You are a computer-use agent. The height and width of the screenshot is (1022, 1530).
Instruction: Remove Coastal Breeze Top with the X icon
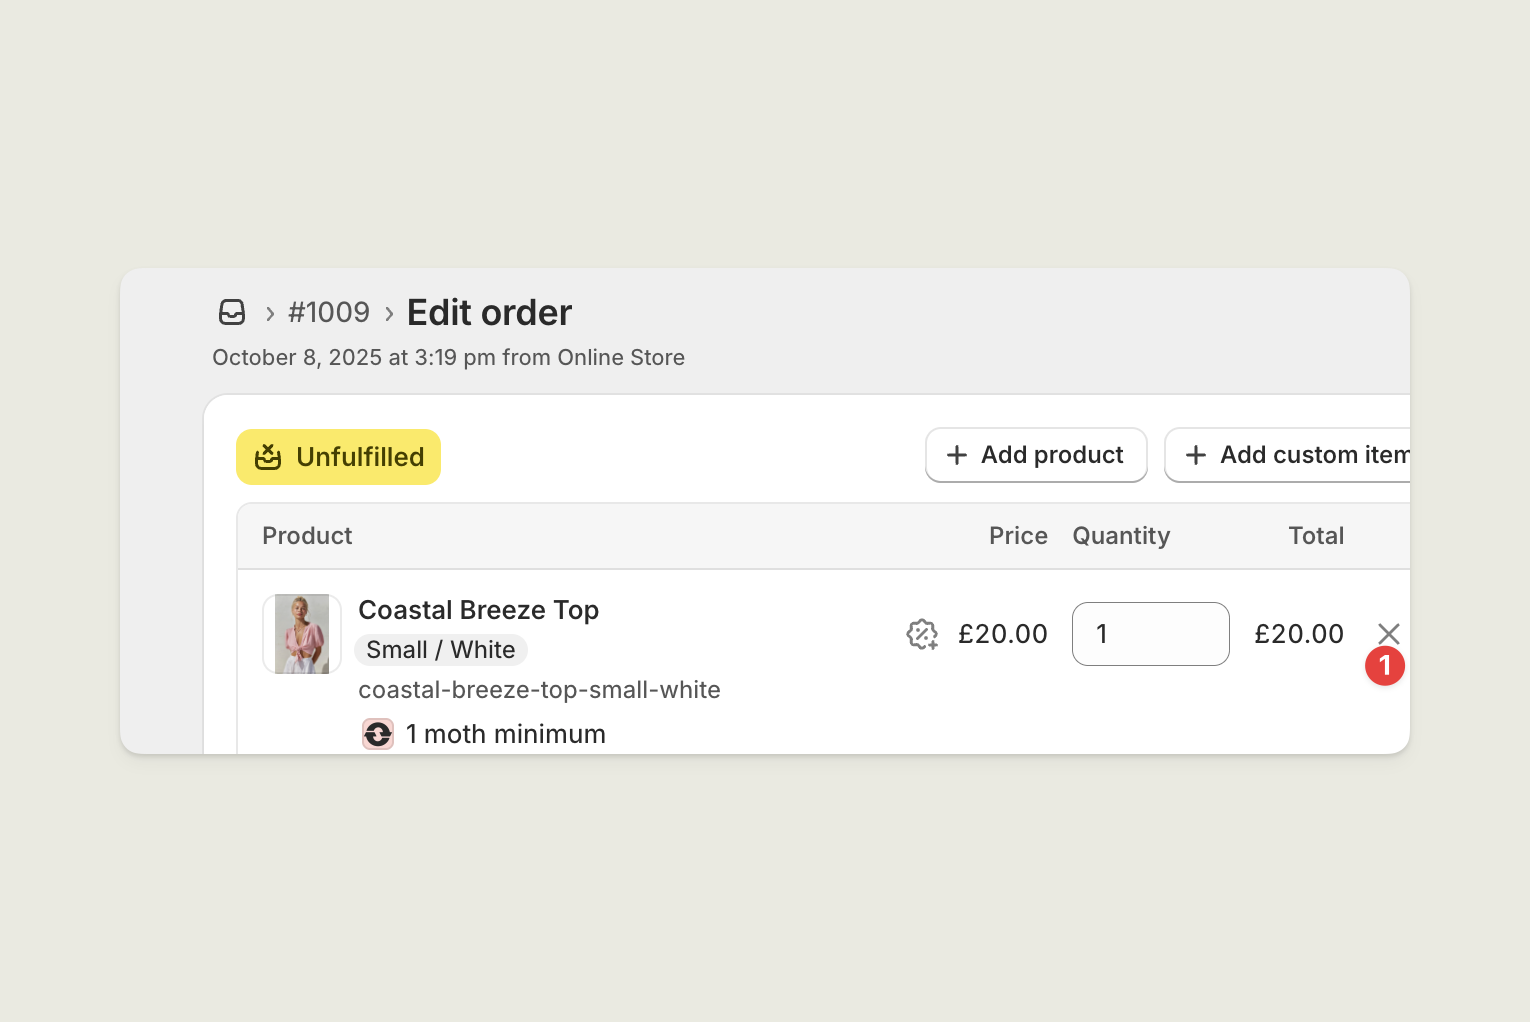click(x=1388, y=632)
